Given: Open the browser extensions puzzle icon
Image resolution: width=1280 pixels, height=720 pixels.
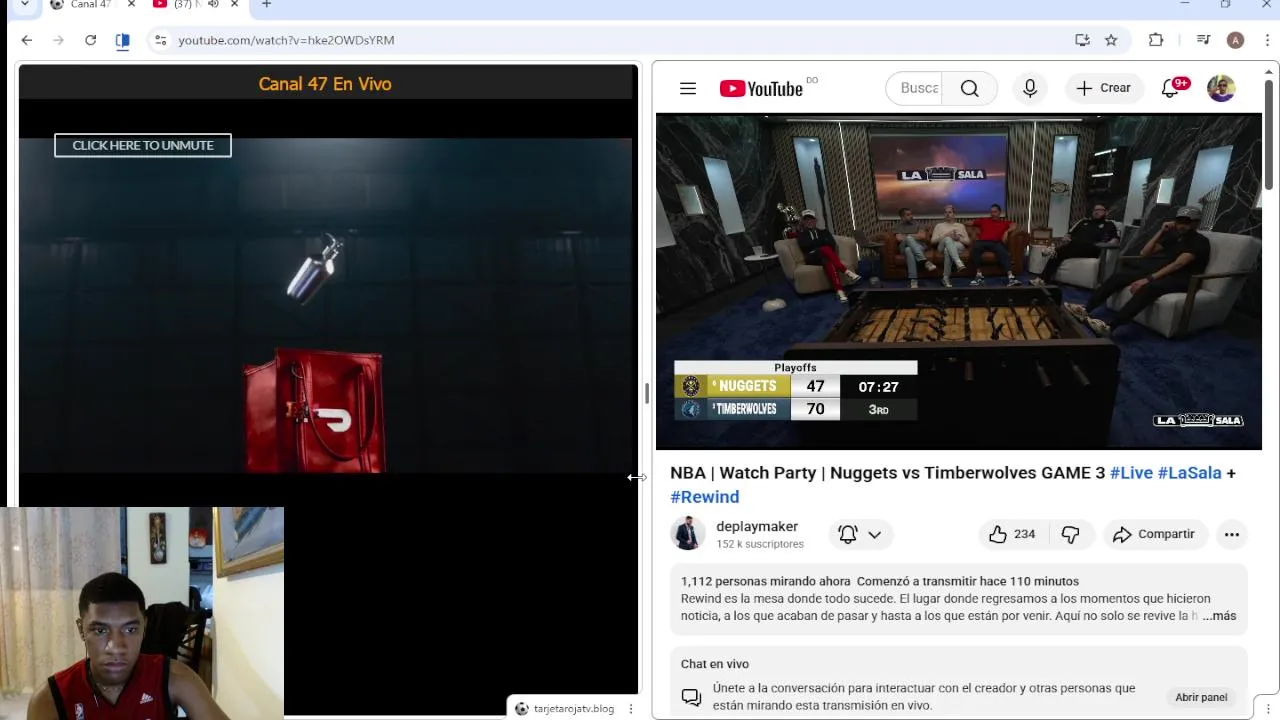Looking at the screenshot, I should (x=1156, y=40).
